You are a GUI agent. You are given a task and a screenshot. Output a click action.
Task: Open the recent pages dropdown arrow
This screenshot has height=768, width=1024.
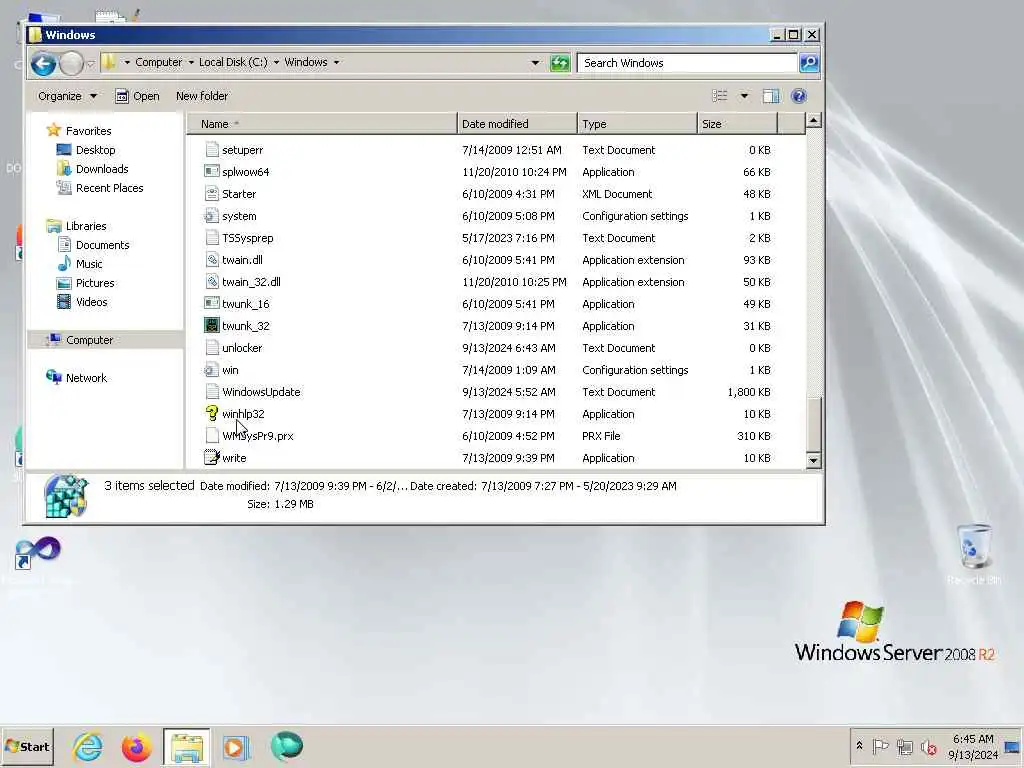coord(91,63)
